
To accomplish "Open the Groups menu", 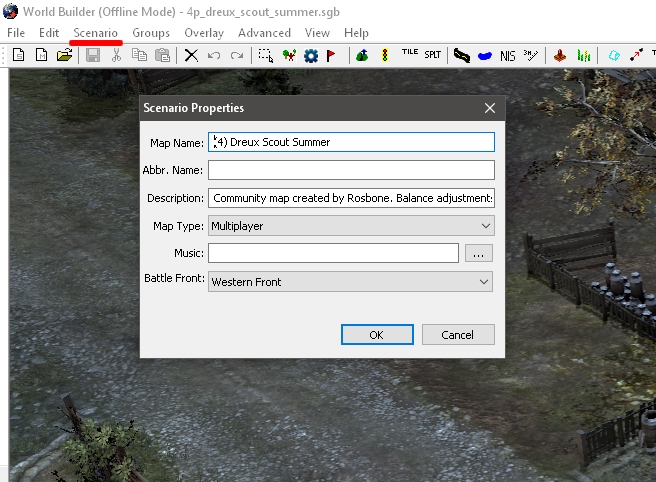I will click(x=151, y=33).
